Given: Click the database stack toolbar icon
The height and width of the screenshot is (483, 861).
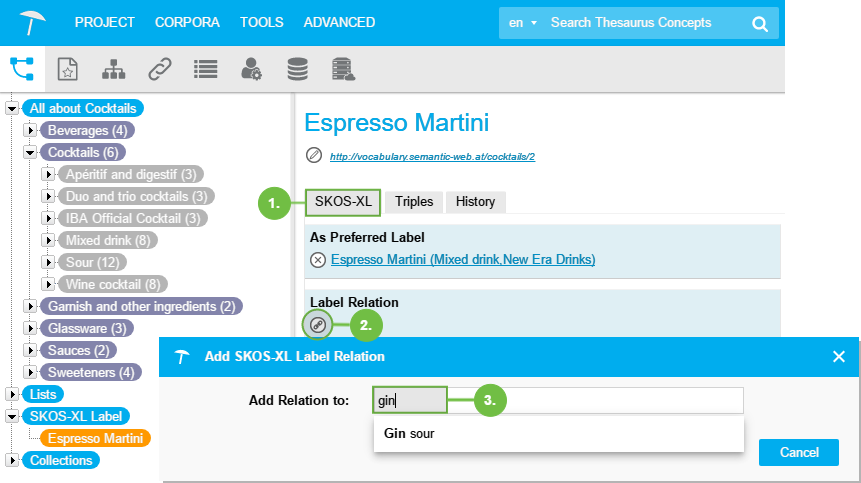Looking at the screenshot, I should coord(297,69).
